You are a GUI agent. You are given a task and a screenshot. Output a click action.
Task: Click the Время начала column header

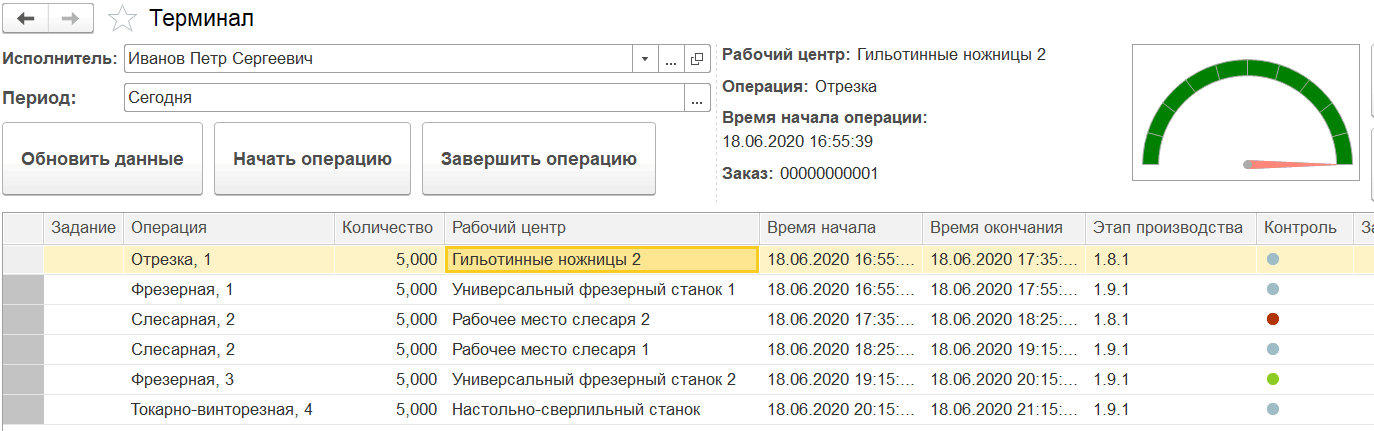pyautogui.click(x=838, y=228)
